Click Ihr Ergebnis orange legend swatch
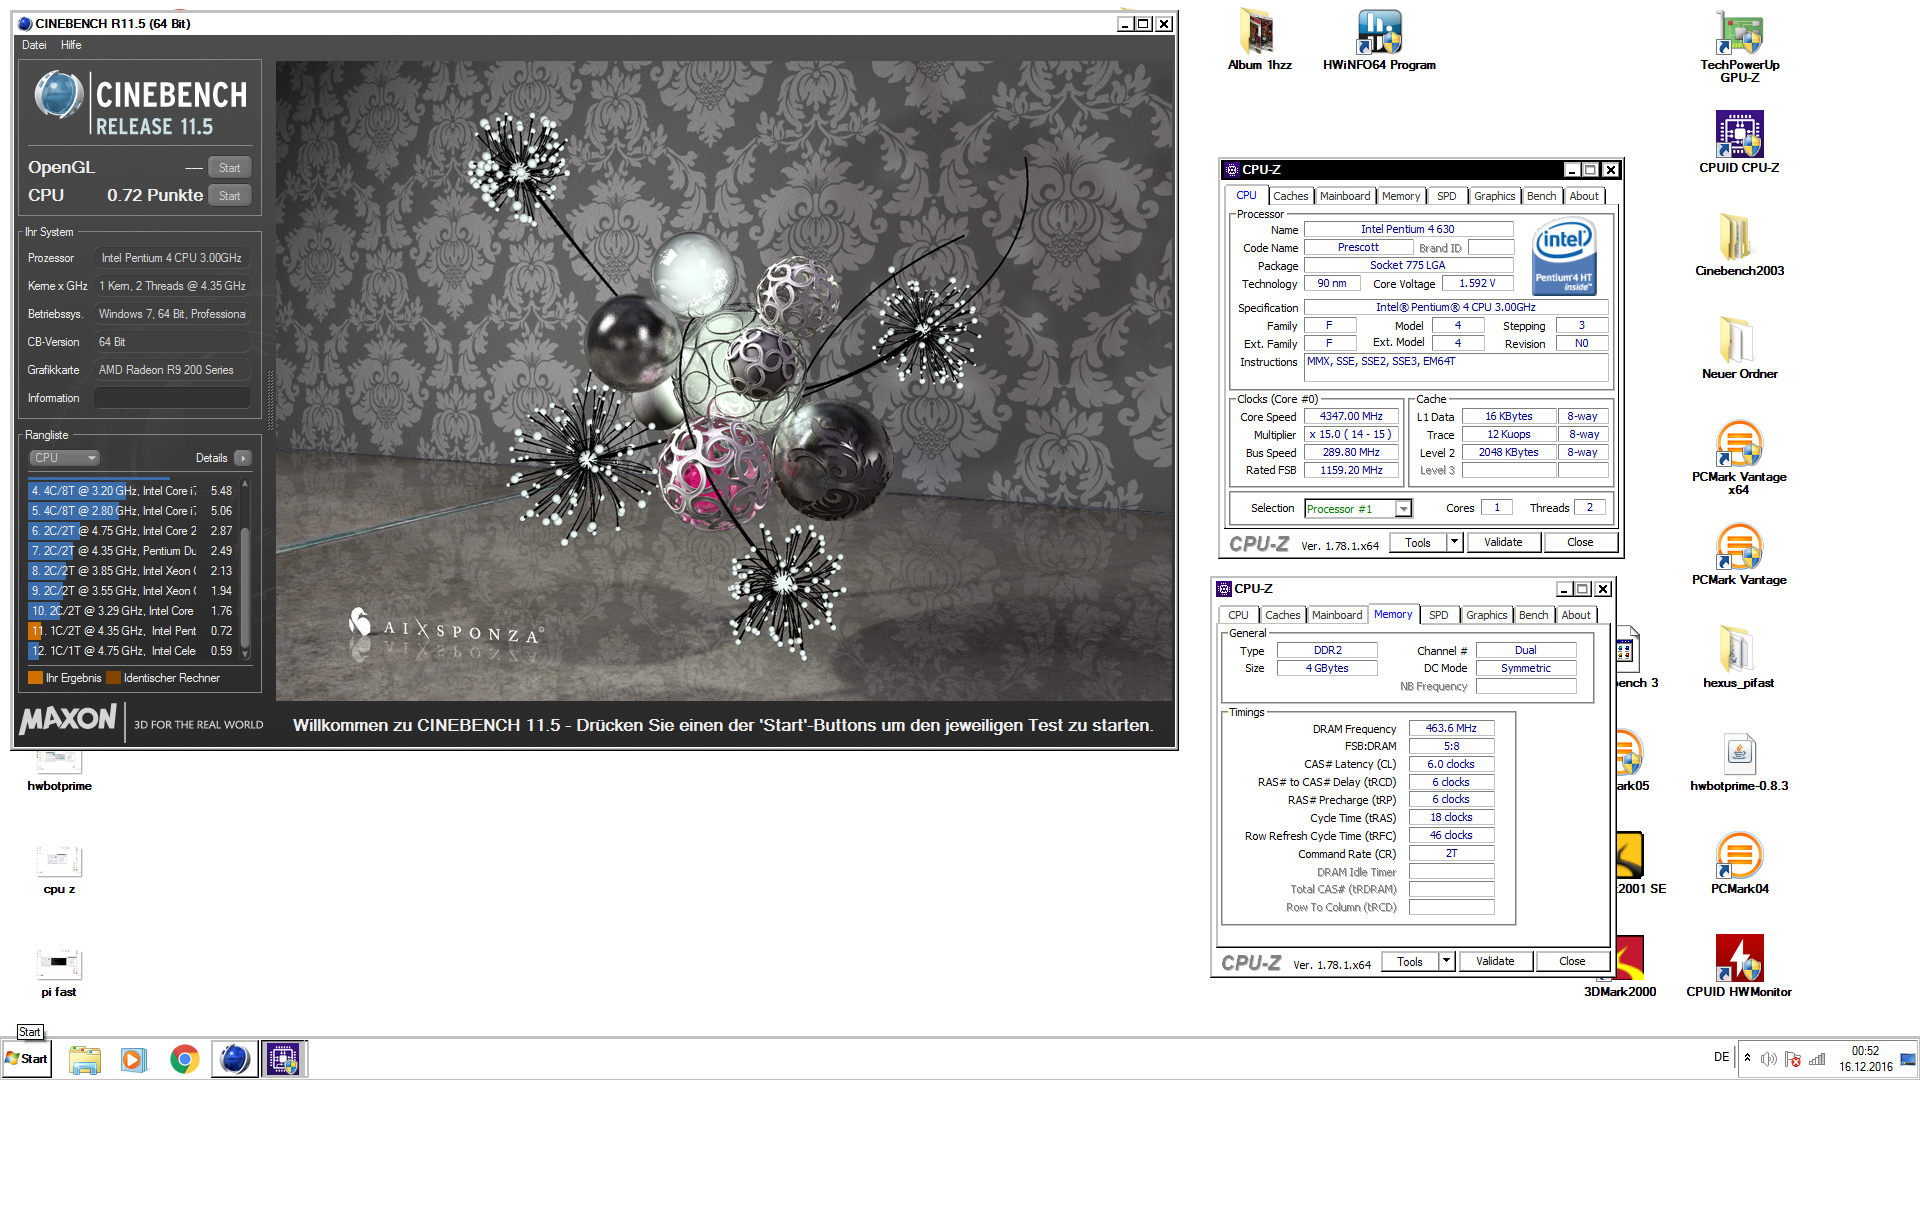 point(35,678)
